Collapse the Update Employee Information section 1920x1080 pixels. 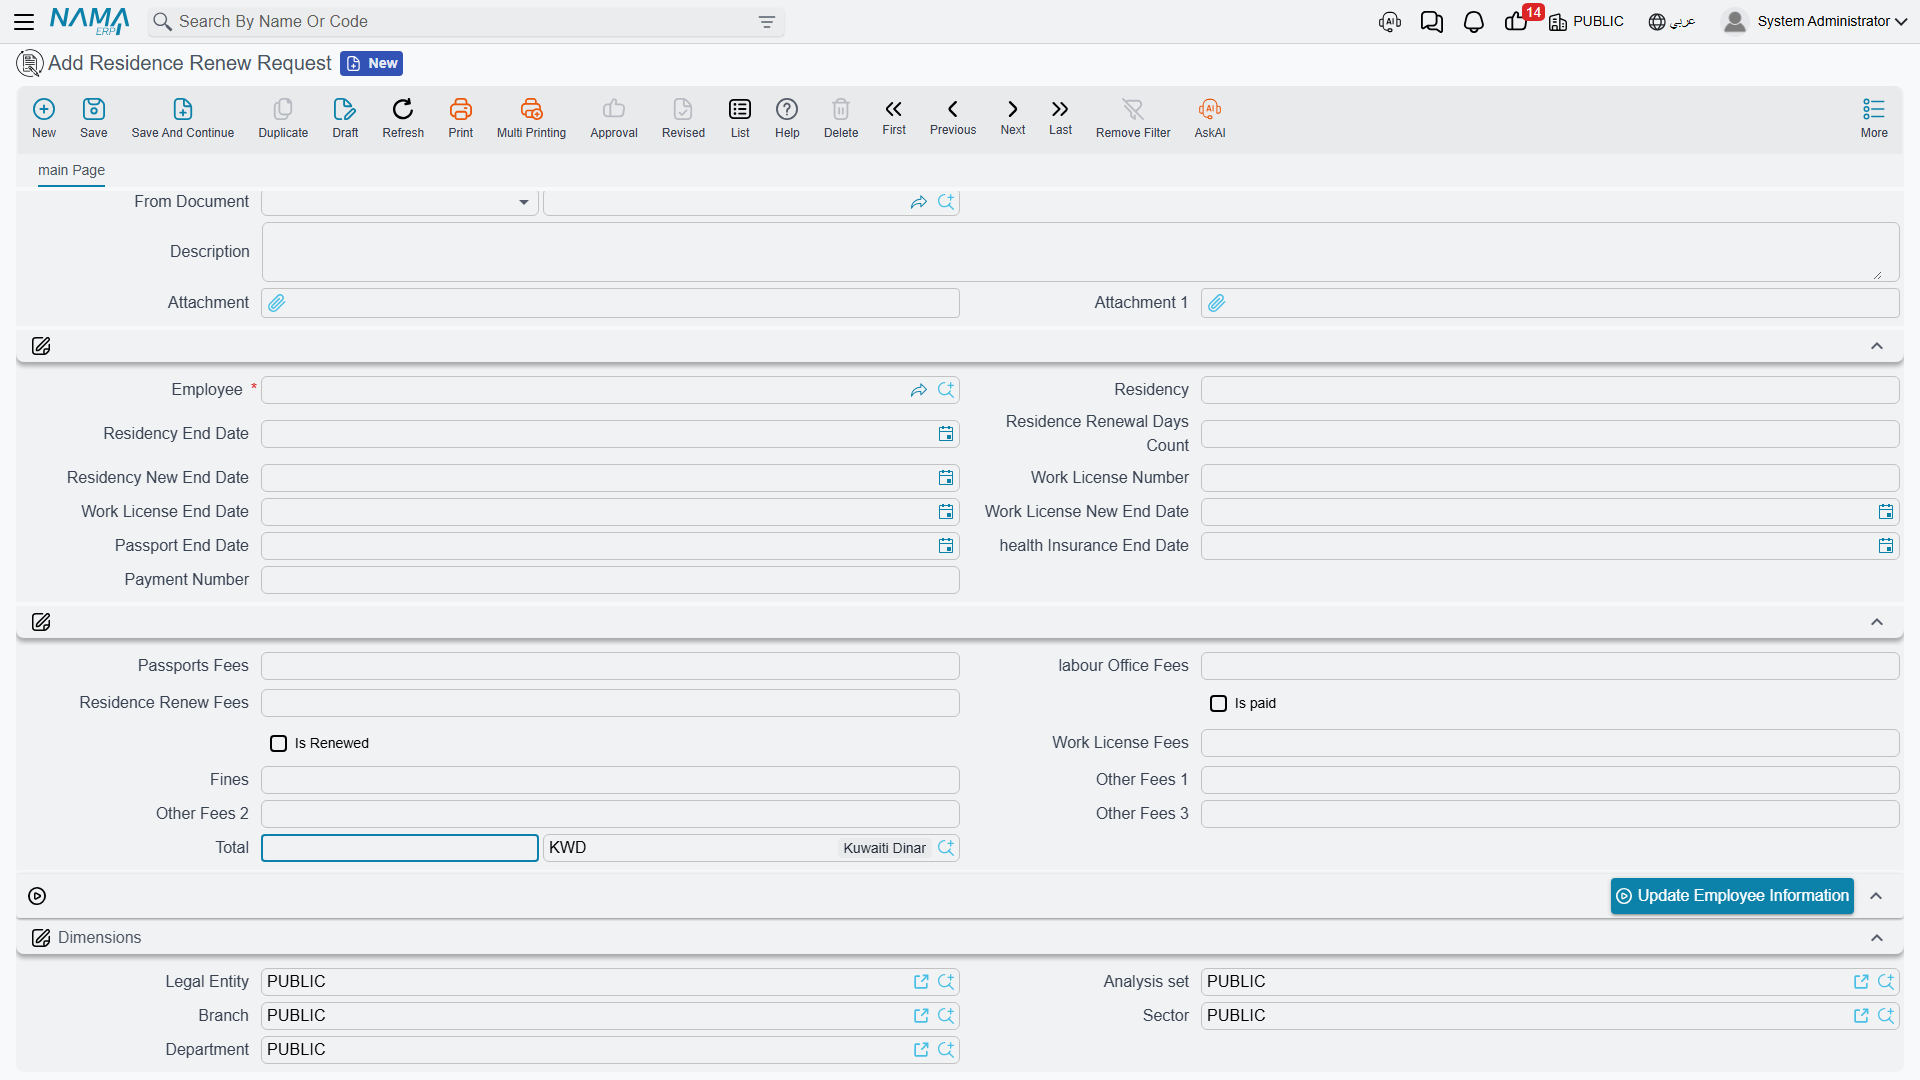coord(1877,896)
